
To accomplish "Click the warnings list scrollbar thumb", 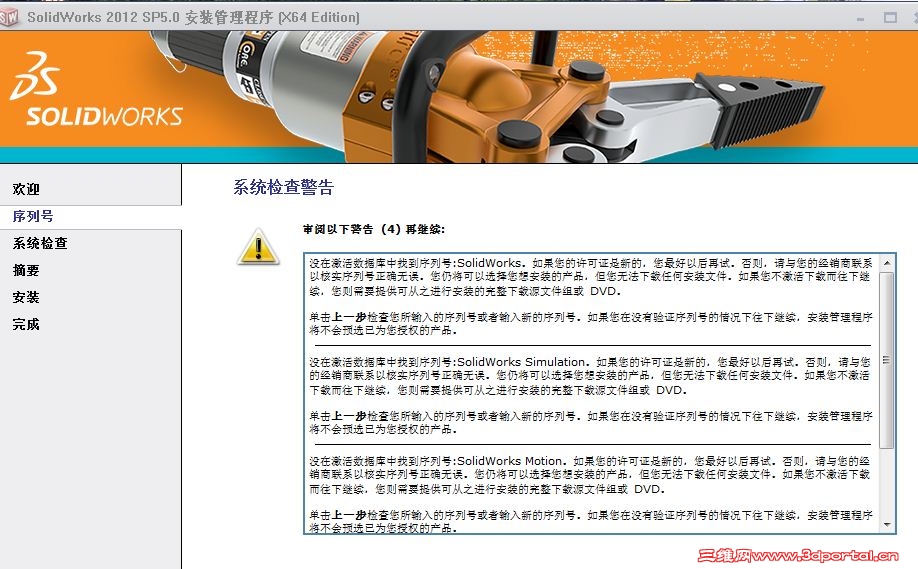I will (888, 359).
